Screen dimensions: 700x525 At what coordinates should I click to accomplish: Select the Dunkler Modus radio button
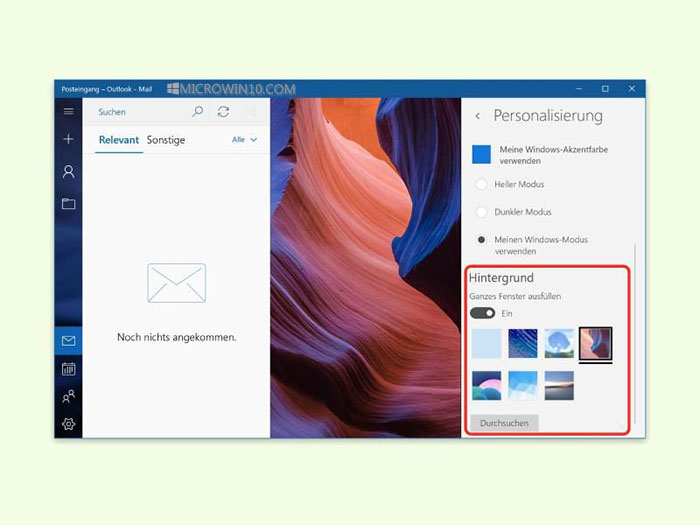[481, 212]
